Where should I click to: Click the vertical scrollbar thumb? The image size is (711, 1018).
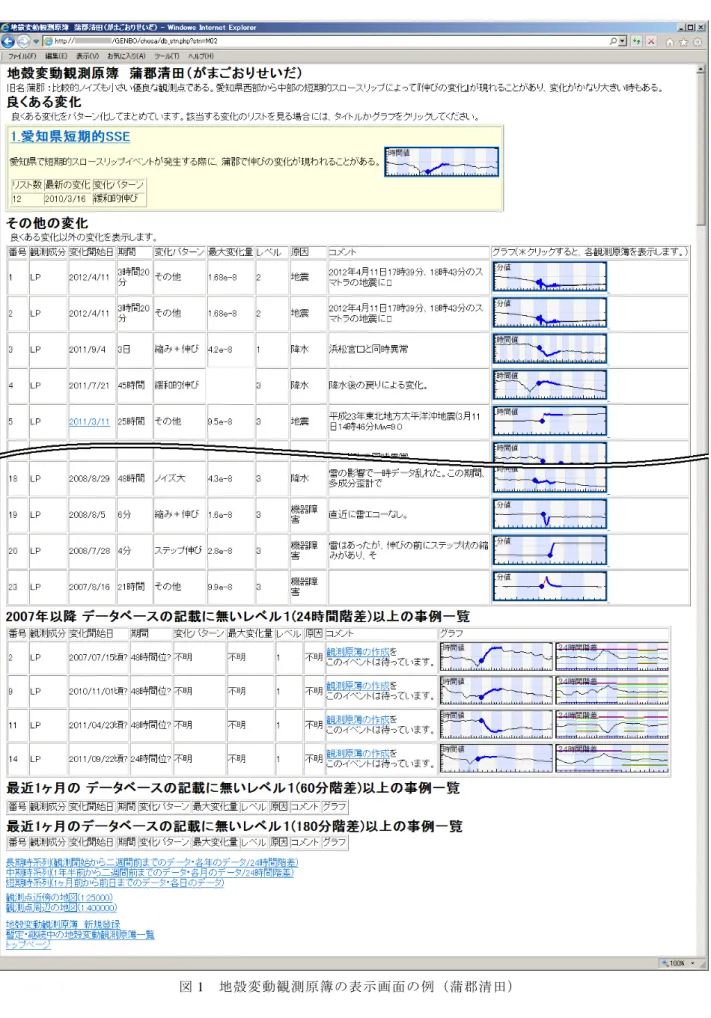[x=701, y=149]
